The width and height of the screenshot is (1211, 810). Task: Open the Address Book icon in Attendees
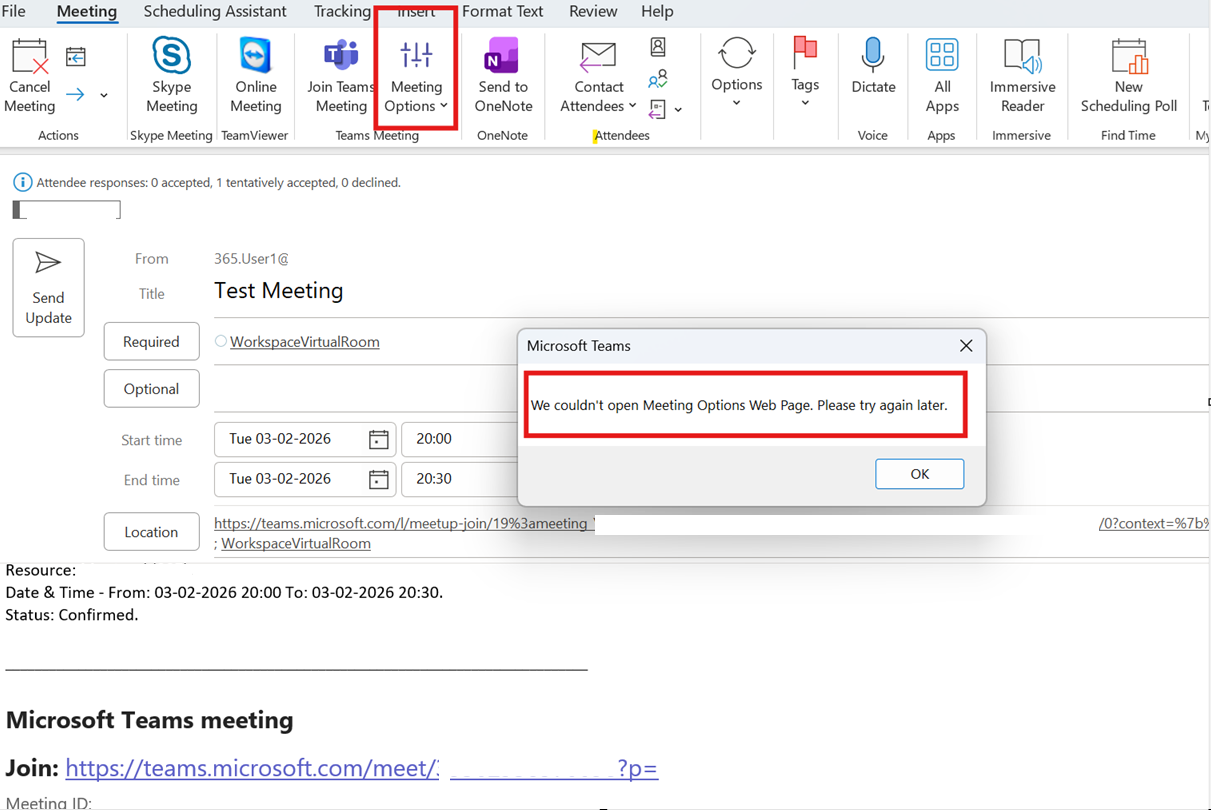click(x=658, y=47)
